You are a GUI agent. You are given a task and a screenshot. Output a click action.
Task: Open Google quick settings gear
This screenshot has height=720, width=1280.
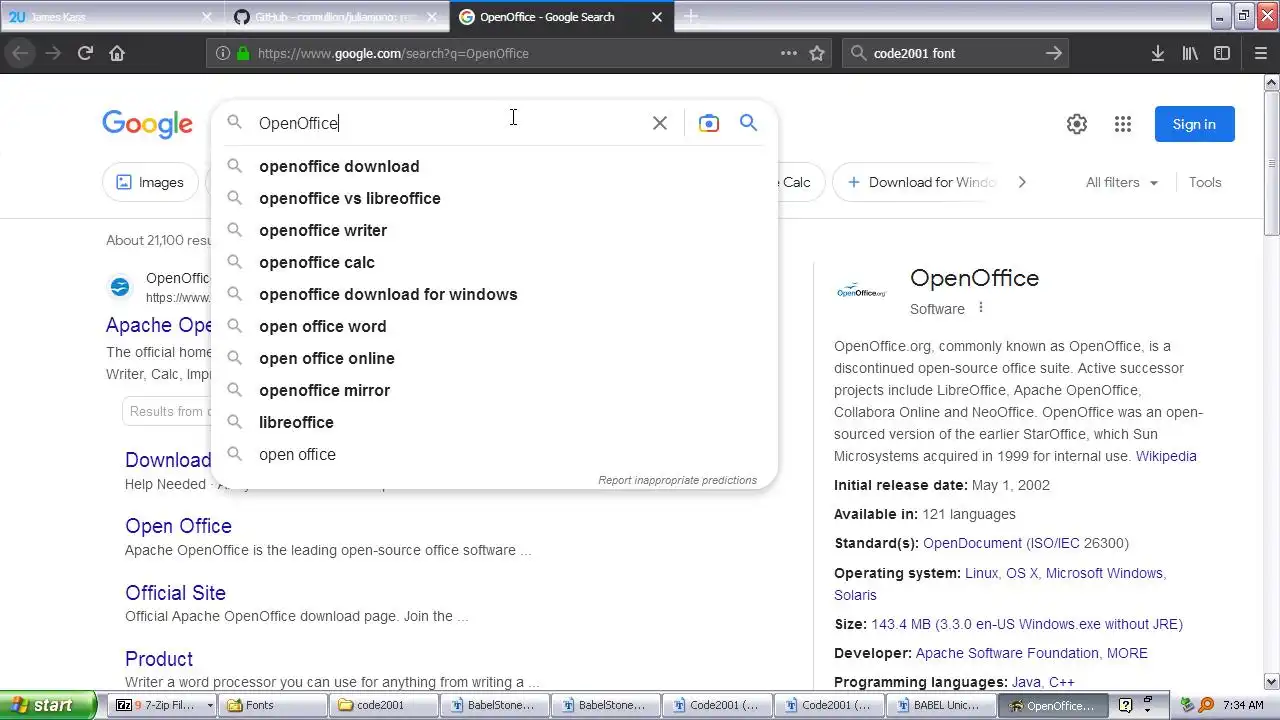[x=1077, y=124]
